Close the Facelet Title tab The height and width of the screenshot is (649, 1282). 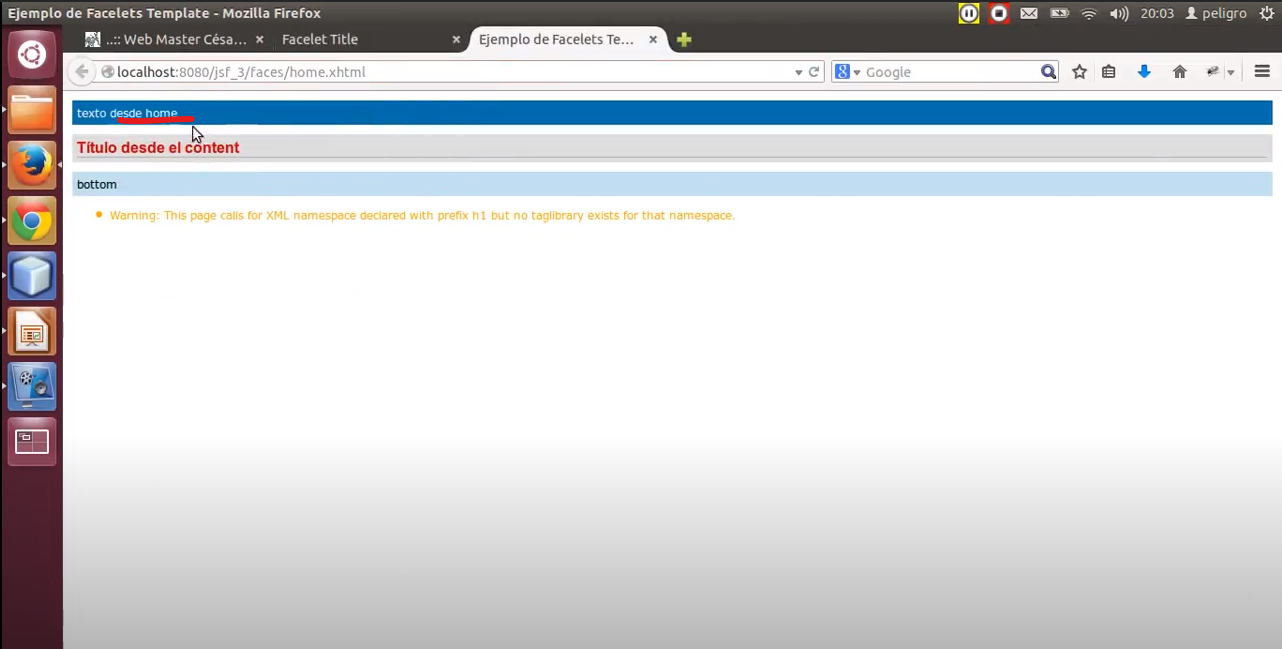pyautogui.click(x=456, y=40)
